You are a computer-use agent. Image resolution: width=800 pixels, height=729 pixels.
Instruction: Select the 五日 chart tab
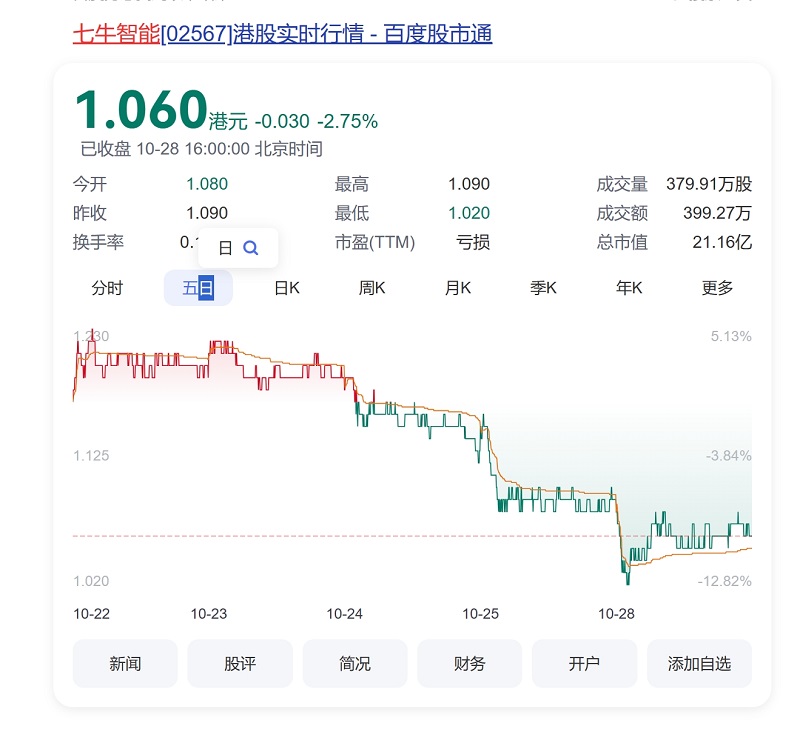tap(198, 288)
